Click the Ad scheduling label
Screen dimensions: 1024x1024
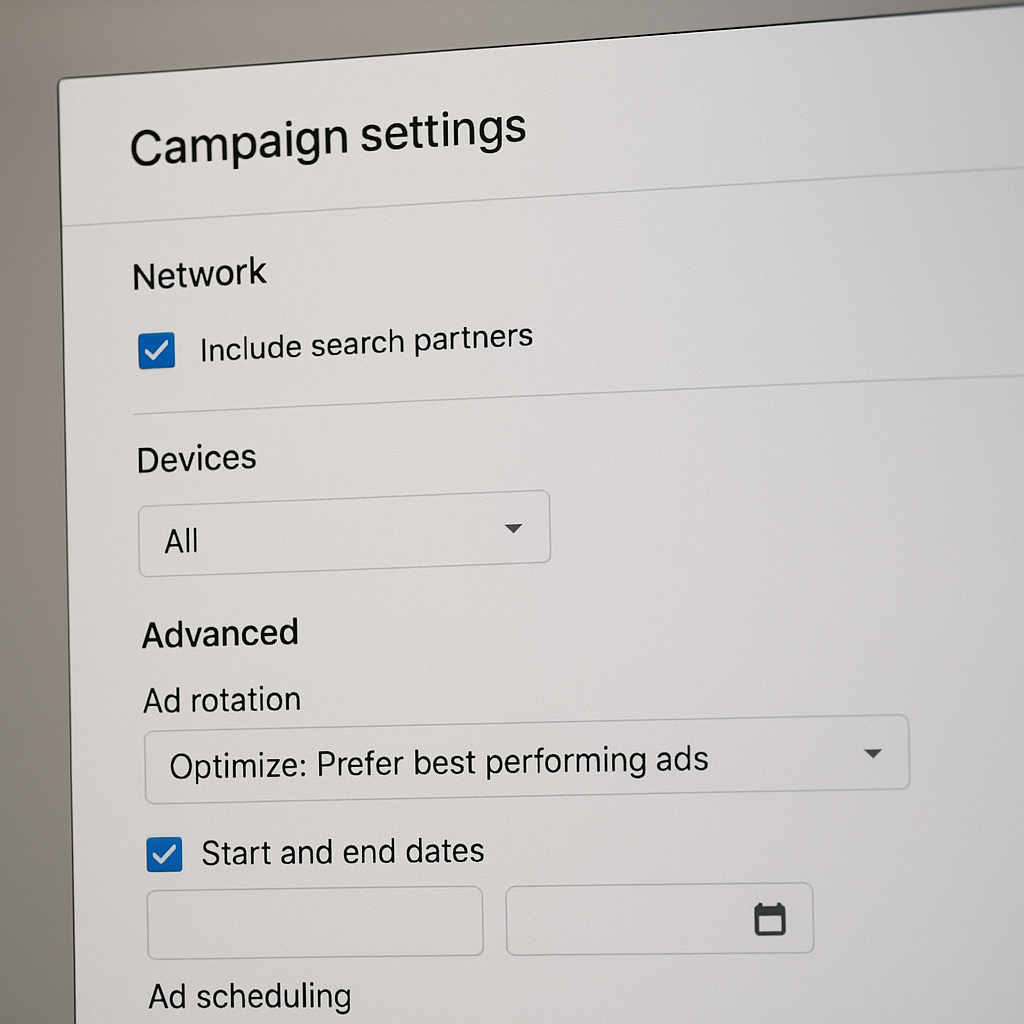[x=250, y=996]
